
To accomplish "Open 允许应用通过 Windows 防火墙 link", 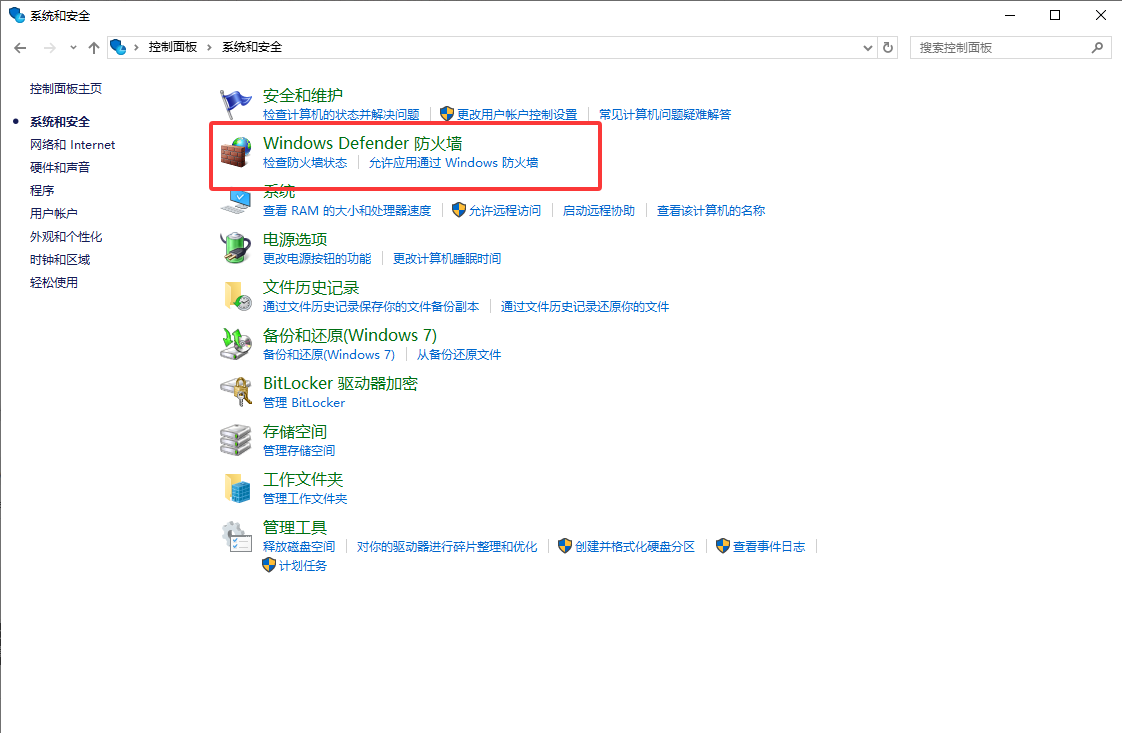I will pyautogui.click(x=453, y=162).
